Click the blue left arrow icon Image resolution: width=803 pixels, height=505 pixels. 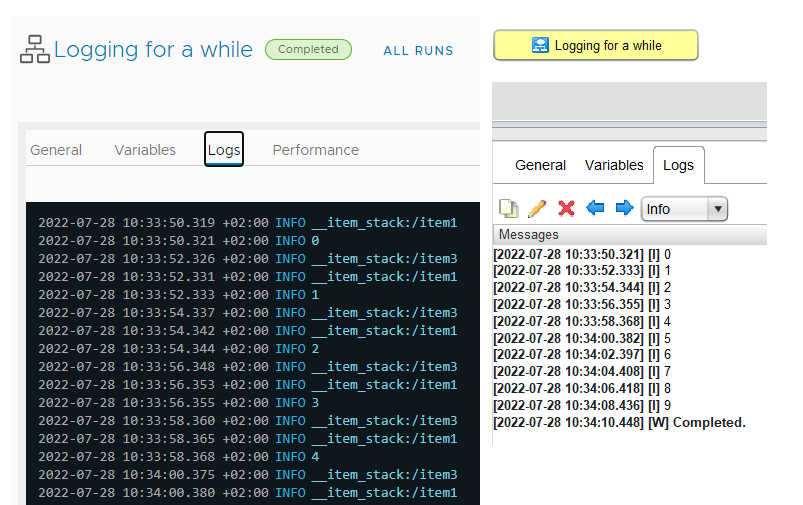click(x=595, y=208)
